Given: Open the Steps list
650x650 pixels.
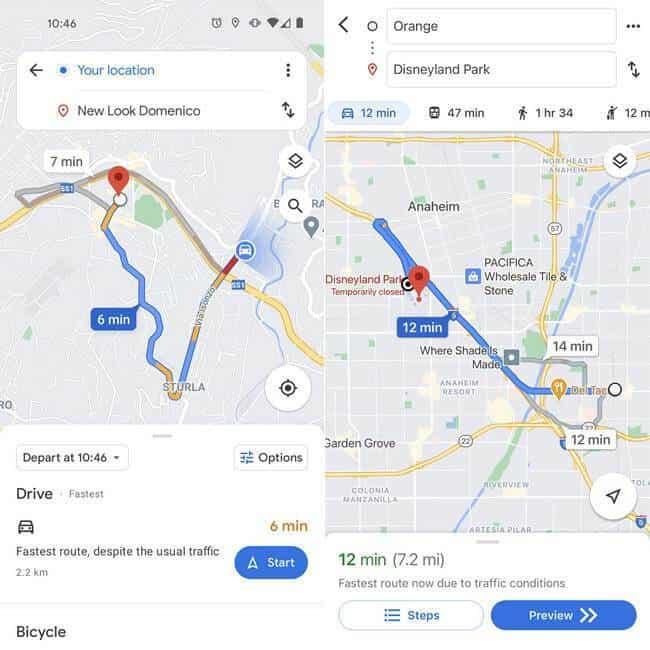Looking at the screenshot, I should tap(411, 615).
